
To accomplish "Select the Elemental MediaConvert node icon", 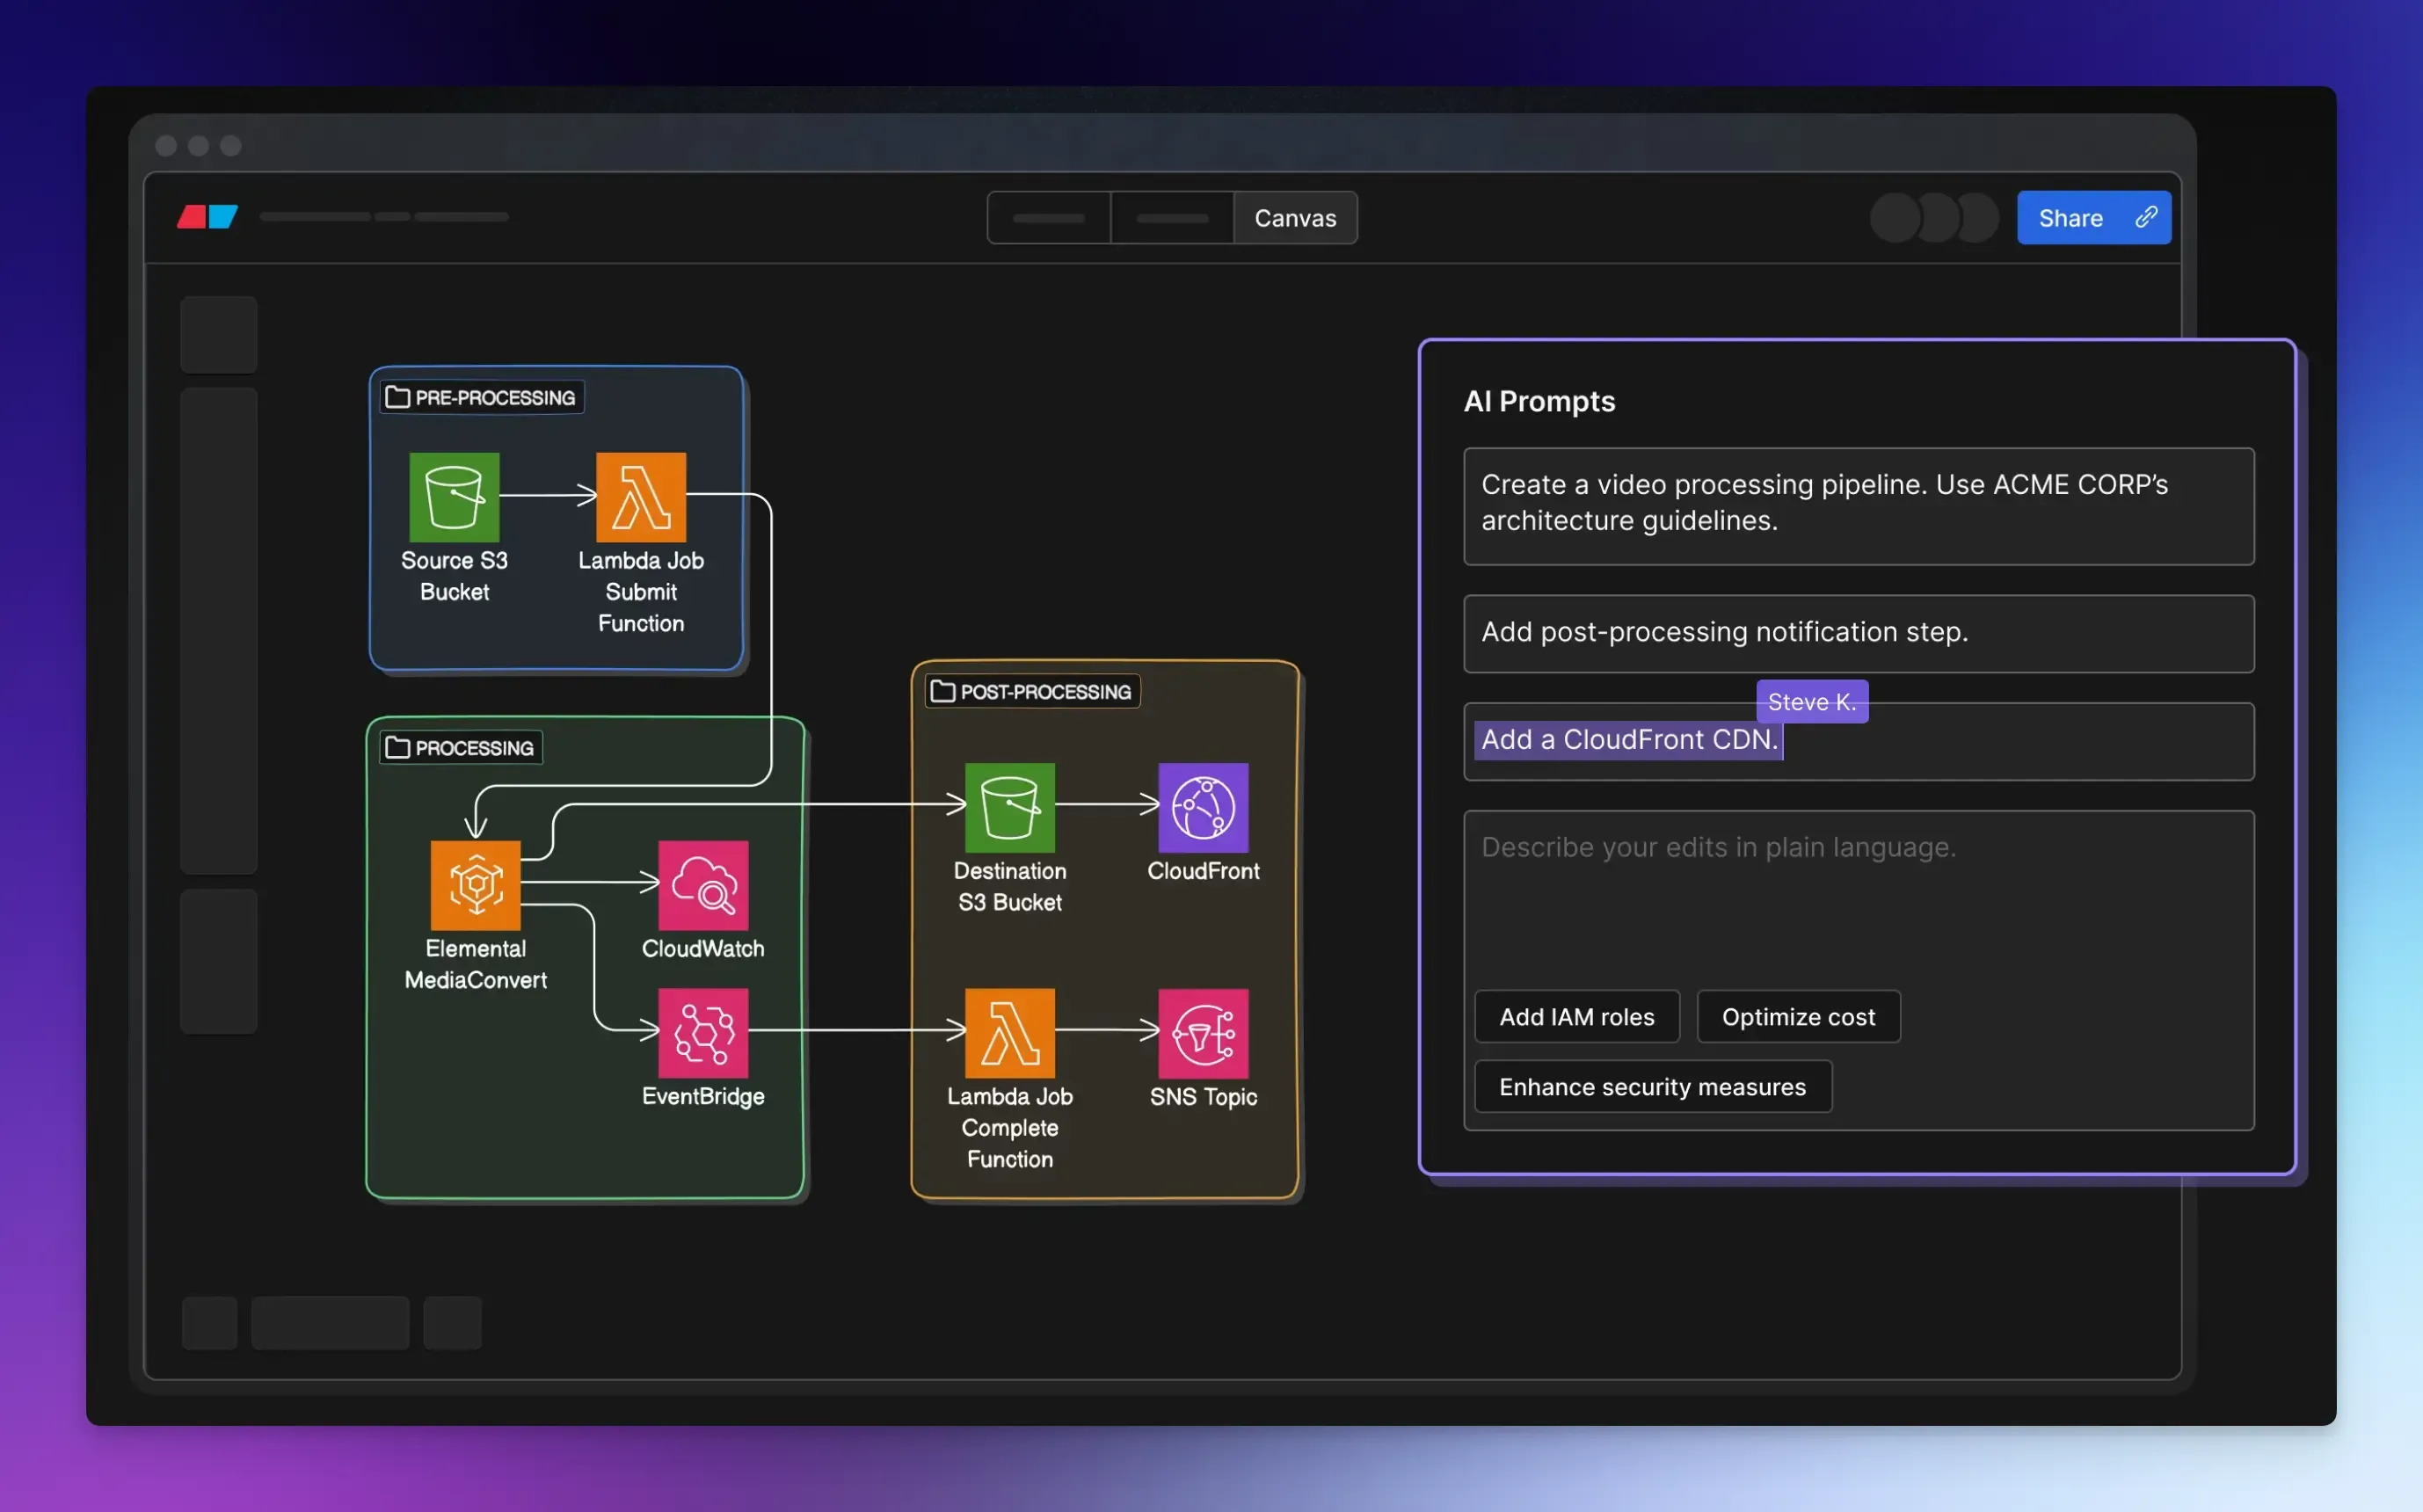I will pos(475,885).
